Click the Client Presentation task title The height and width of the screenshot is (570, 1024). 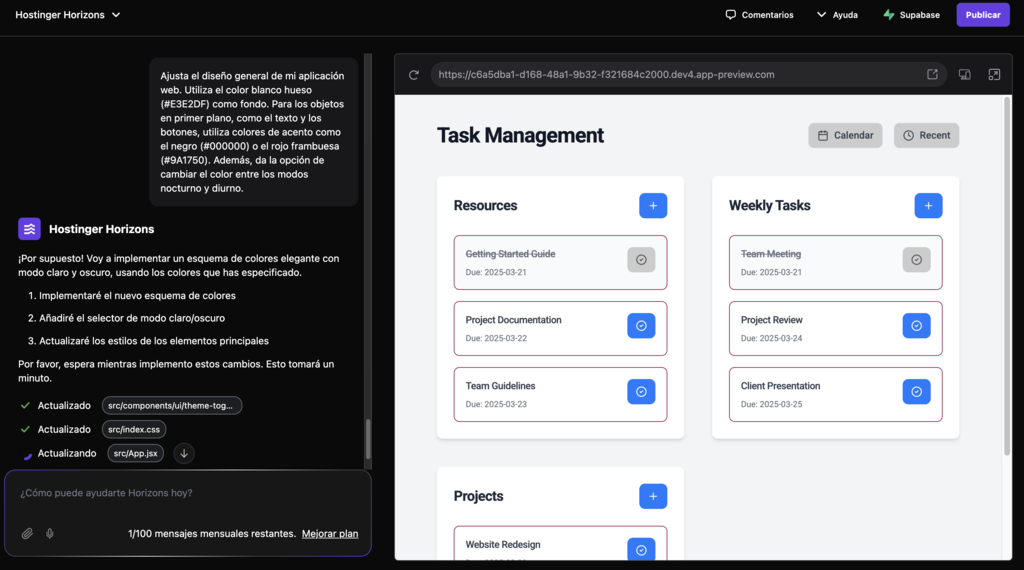[780, 386]
